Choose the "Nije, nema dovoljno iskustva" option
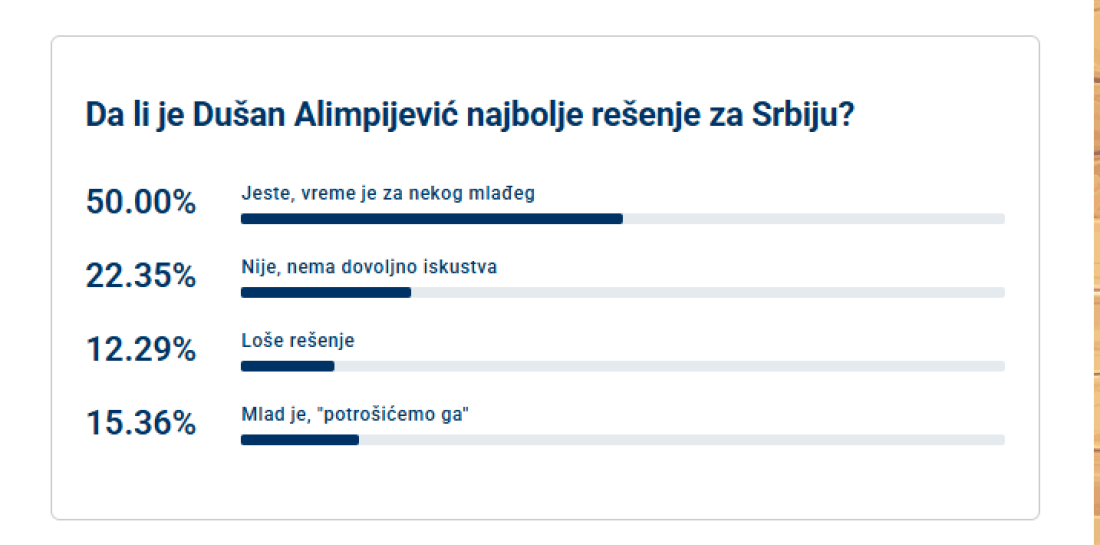This screenshot has width=1100, height=545. coord(369,267)
